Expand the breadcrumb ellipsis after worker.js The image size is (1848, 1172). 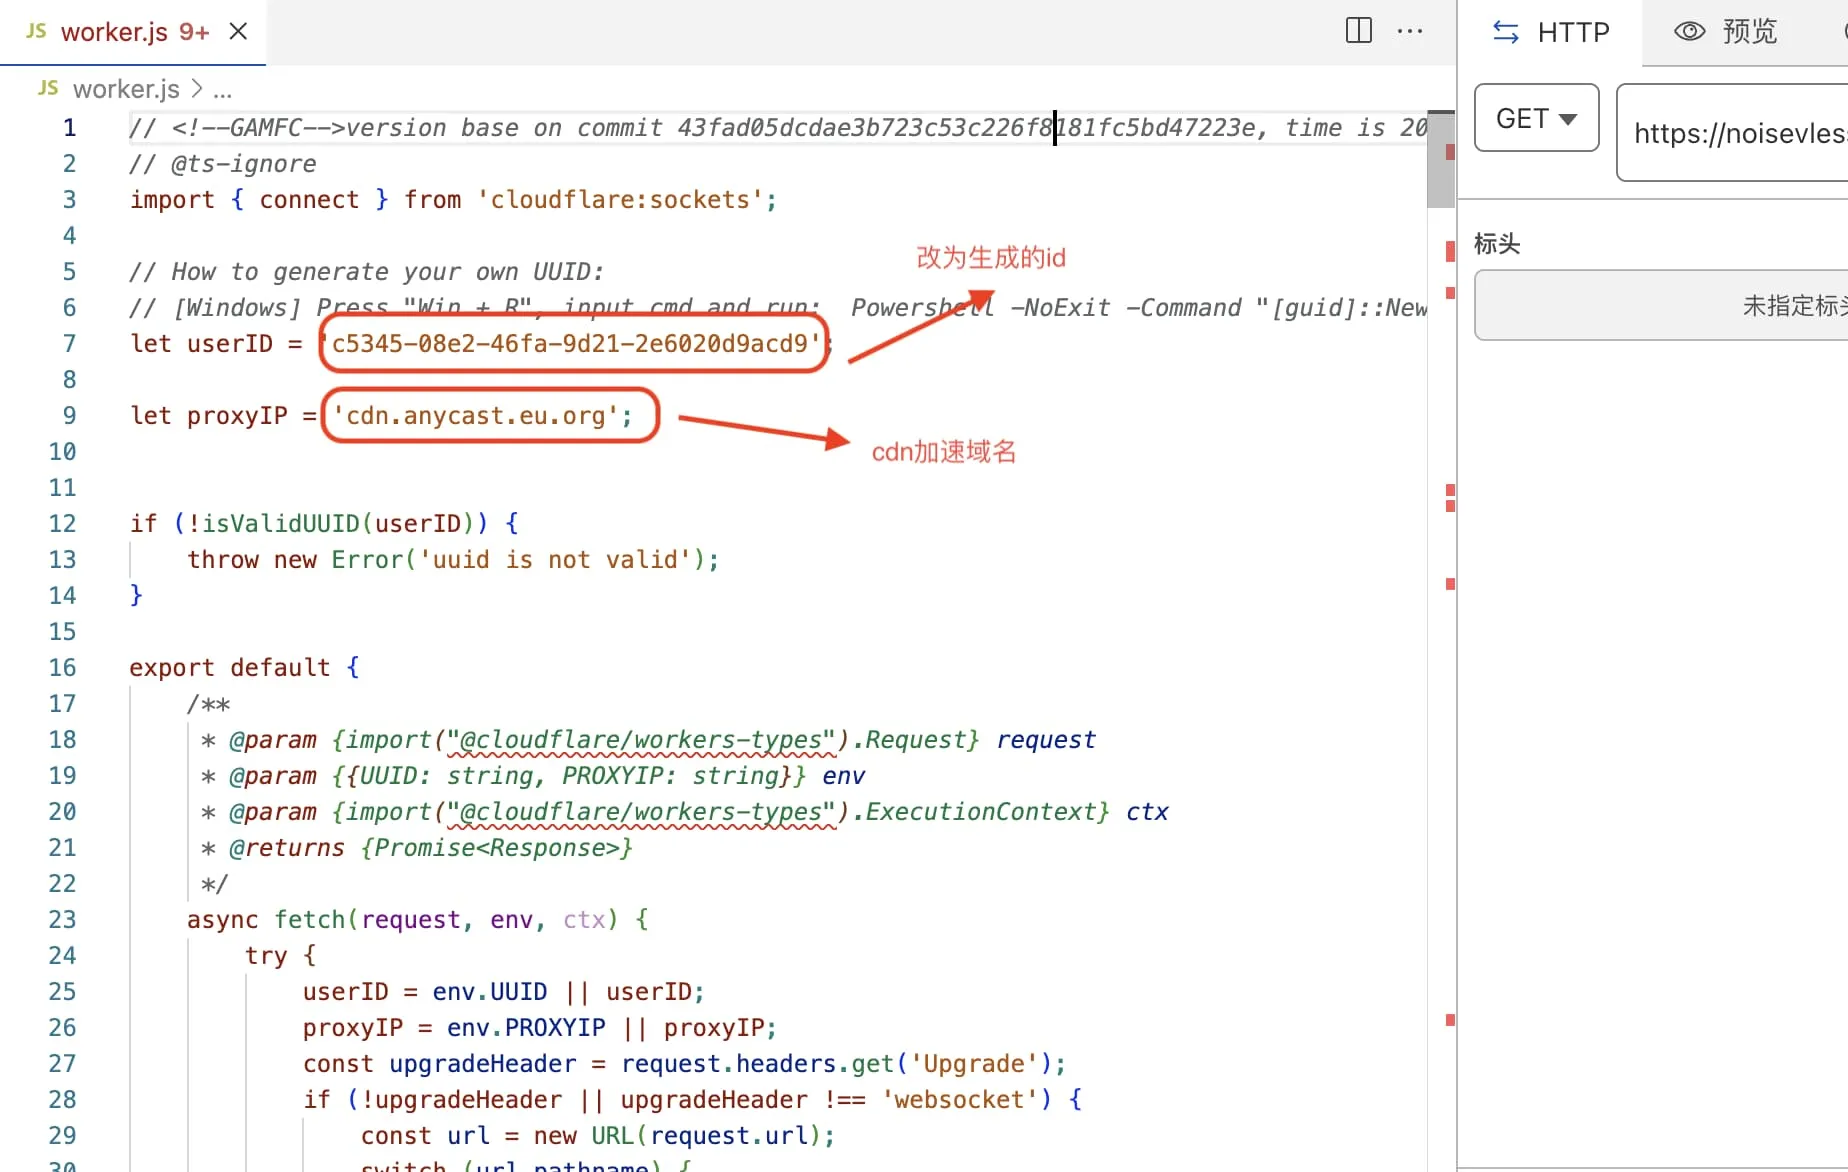(223, 90)
